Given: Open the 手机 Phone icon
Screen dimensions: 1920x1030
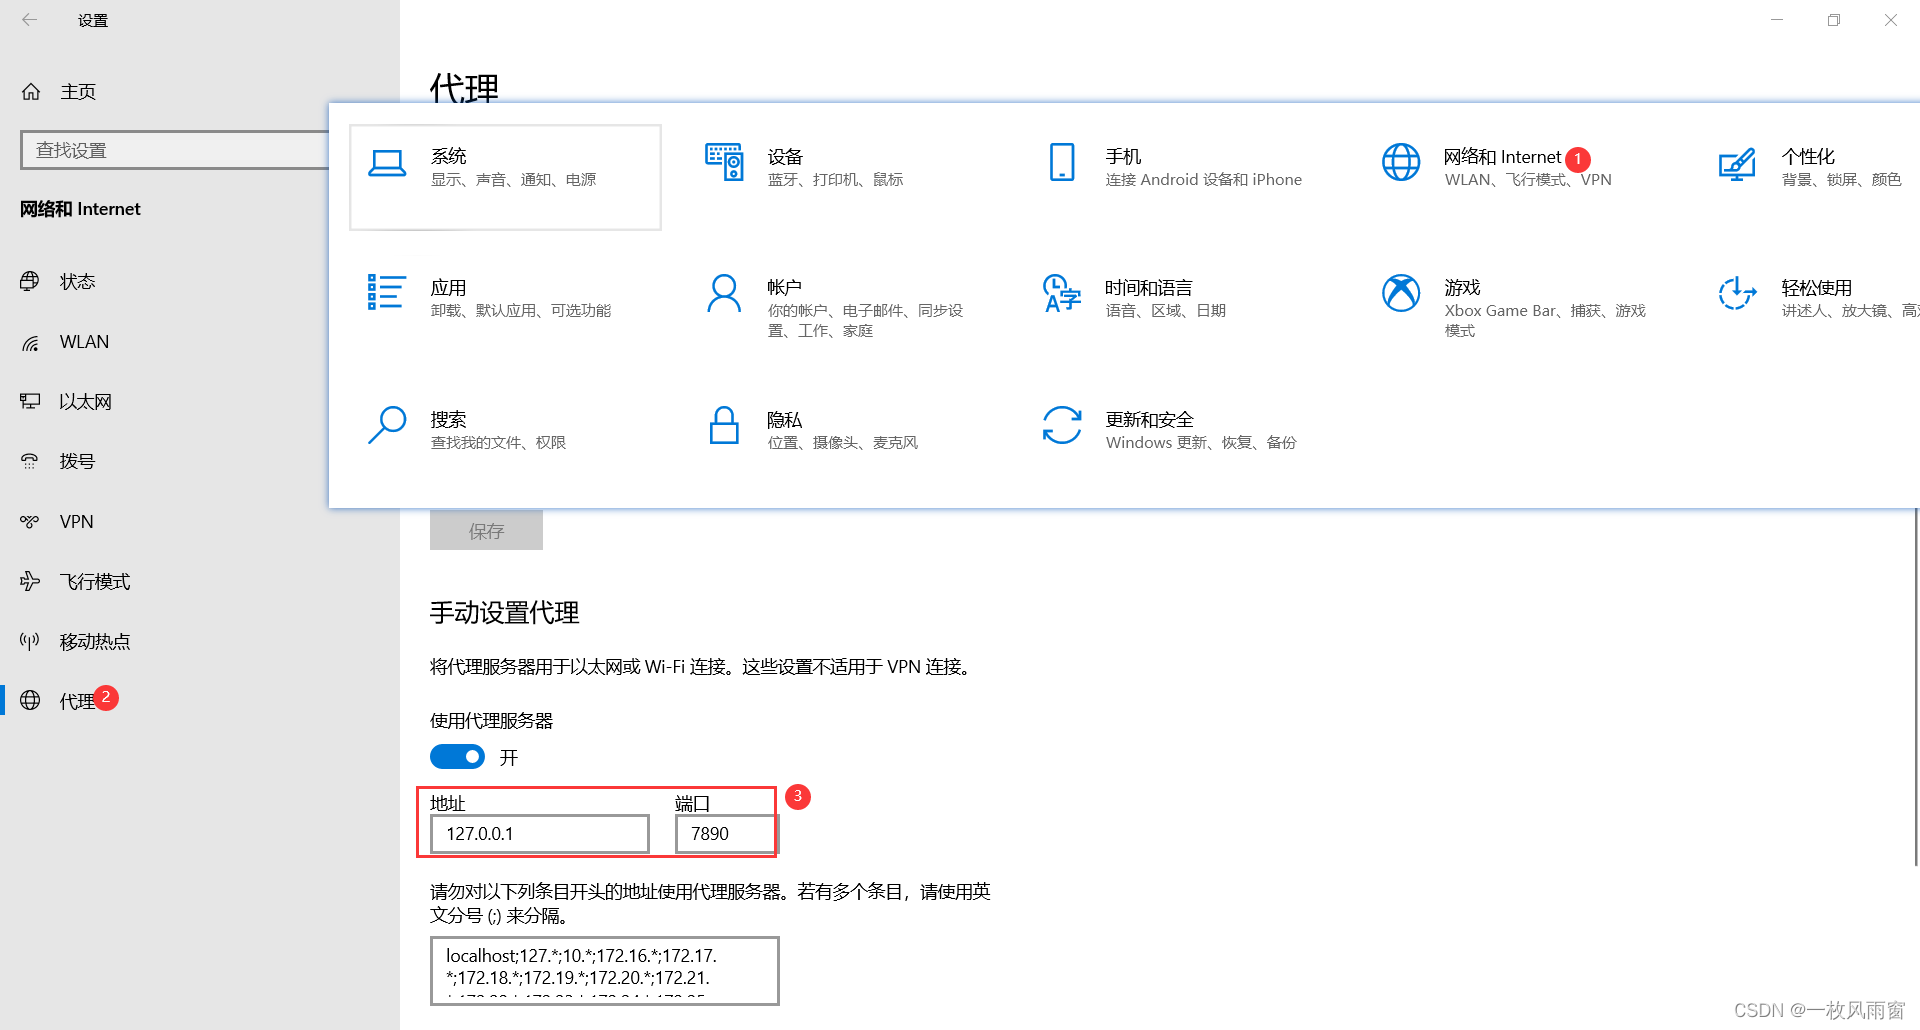Looking at the screenshot, I should point(1062,162).
